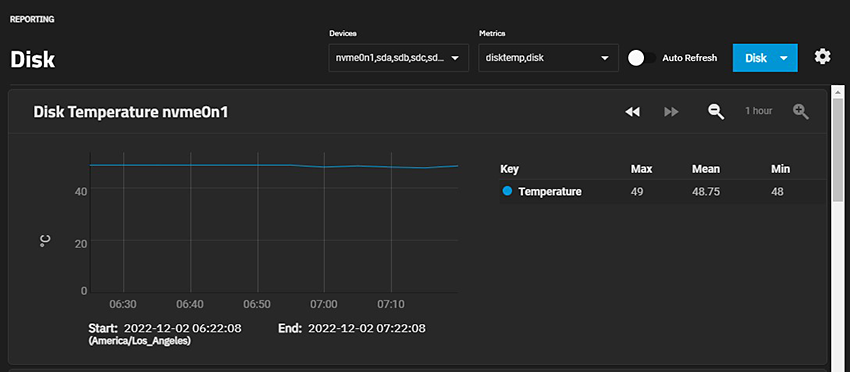Step back in time with rewind icon

click(x=632, y=112)
